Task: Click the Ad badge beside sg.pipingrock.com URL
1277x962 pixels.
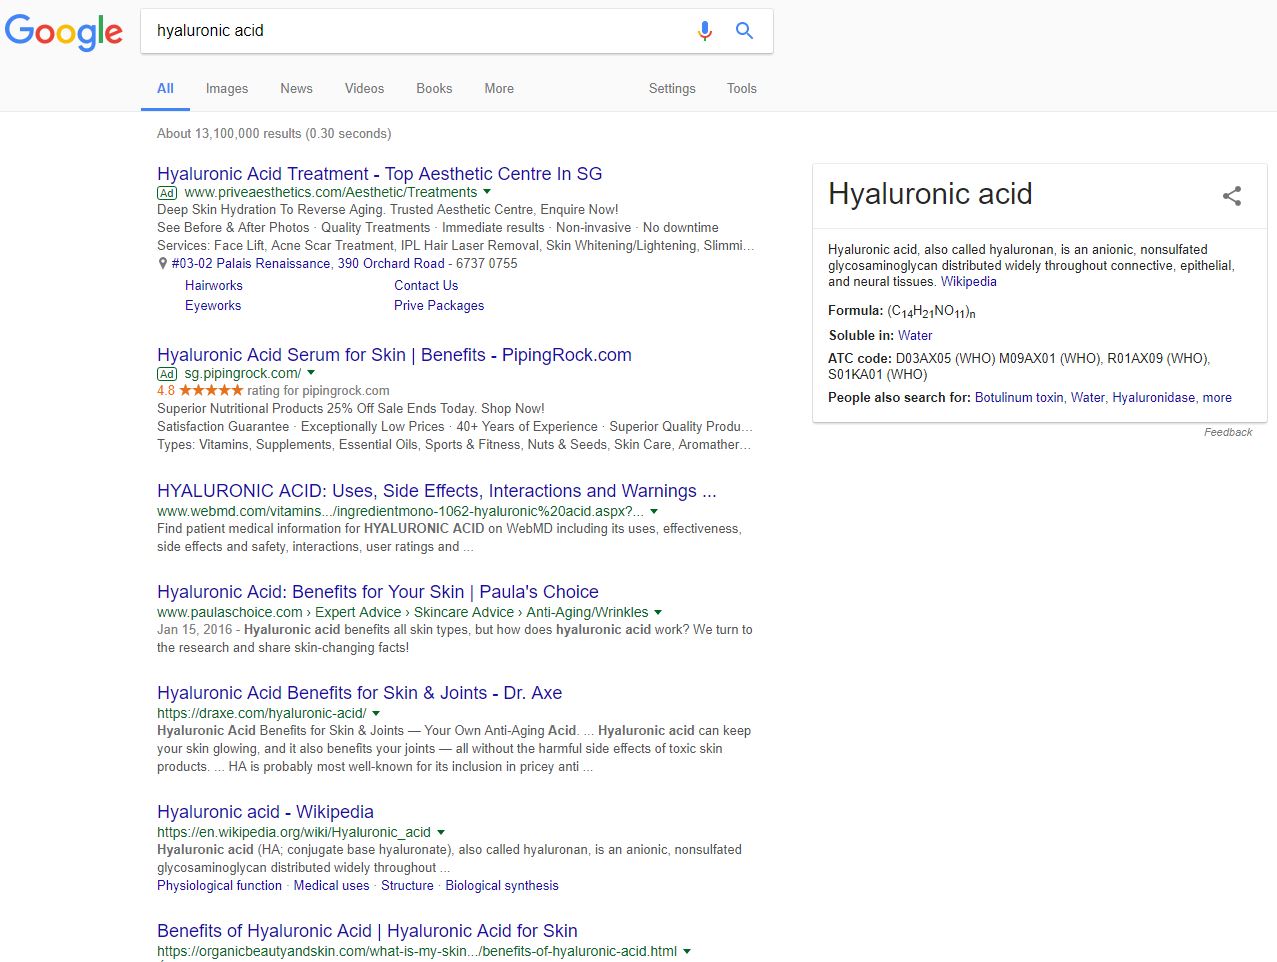Action: (167, 374)
